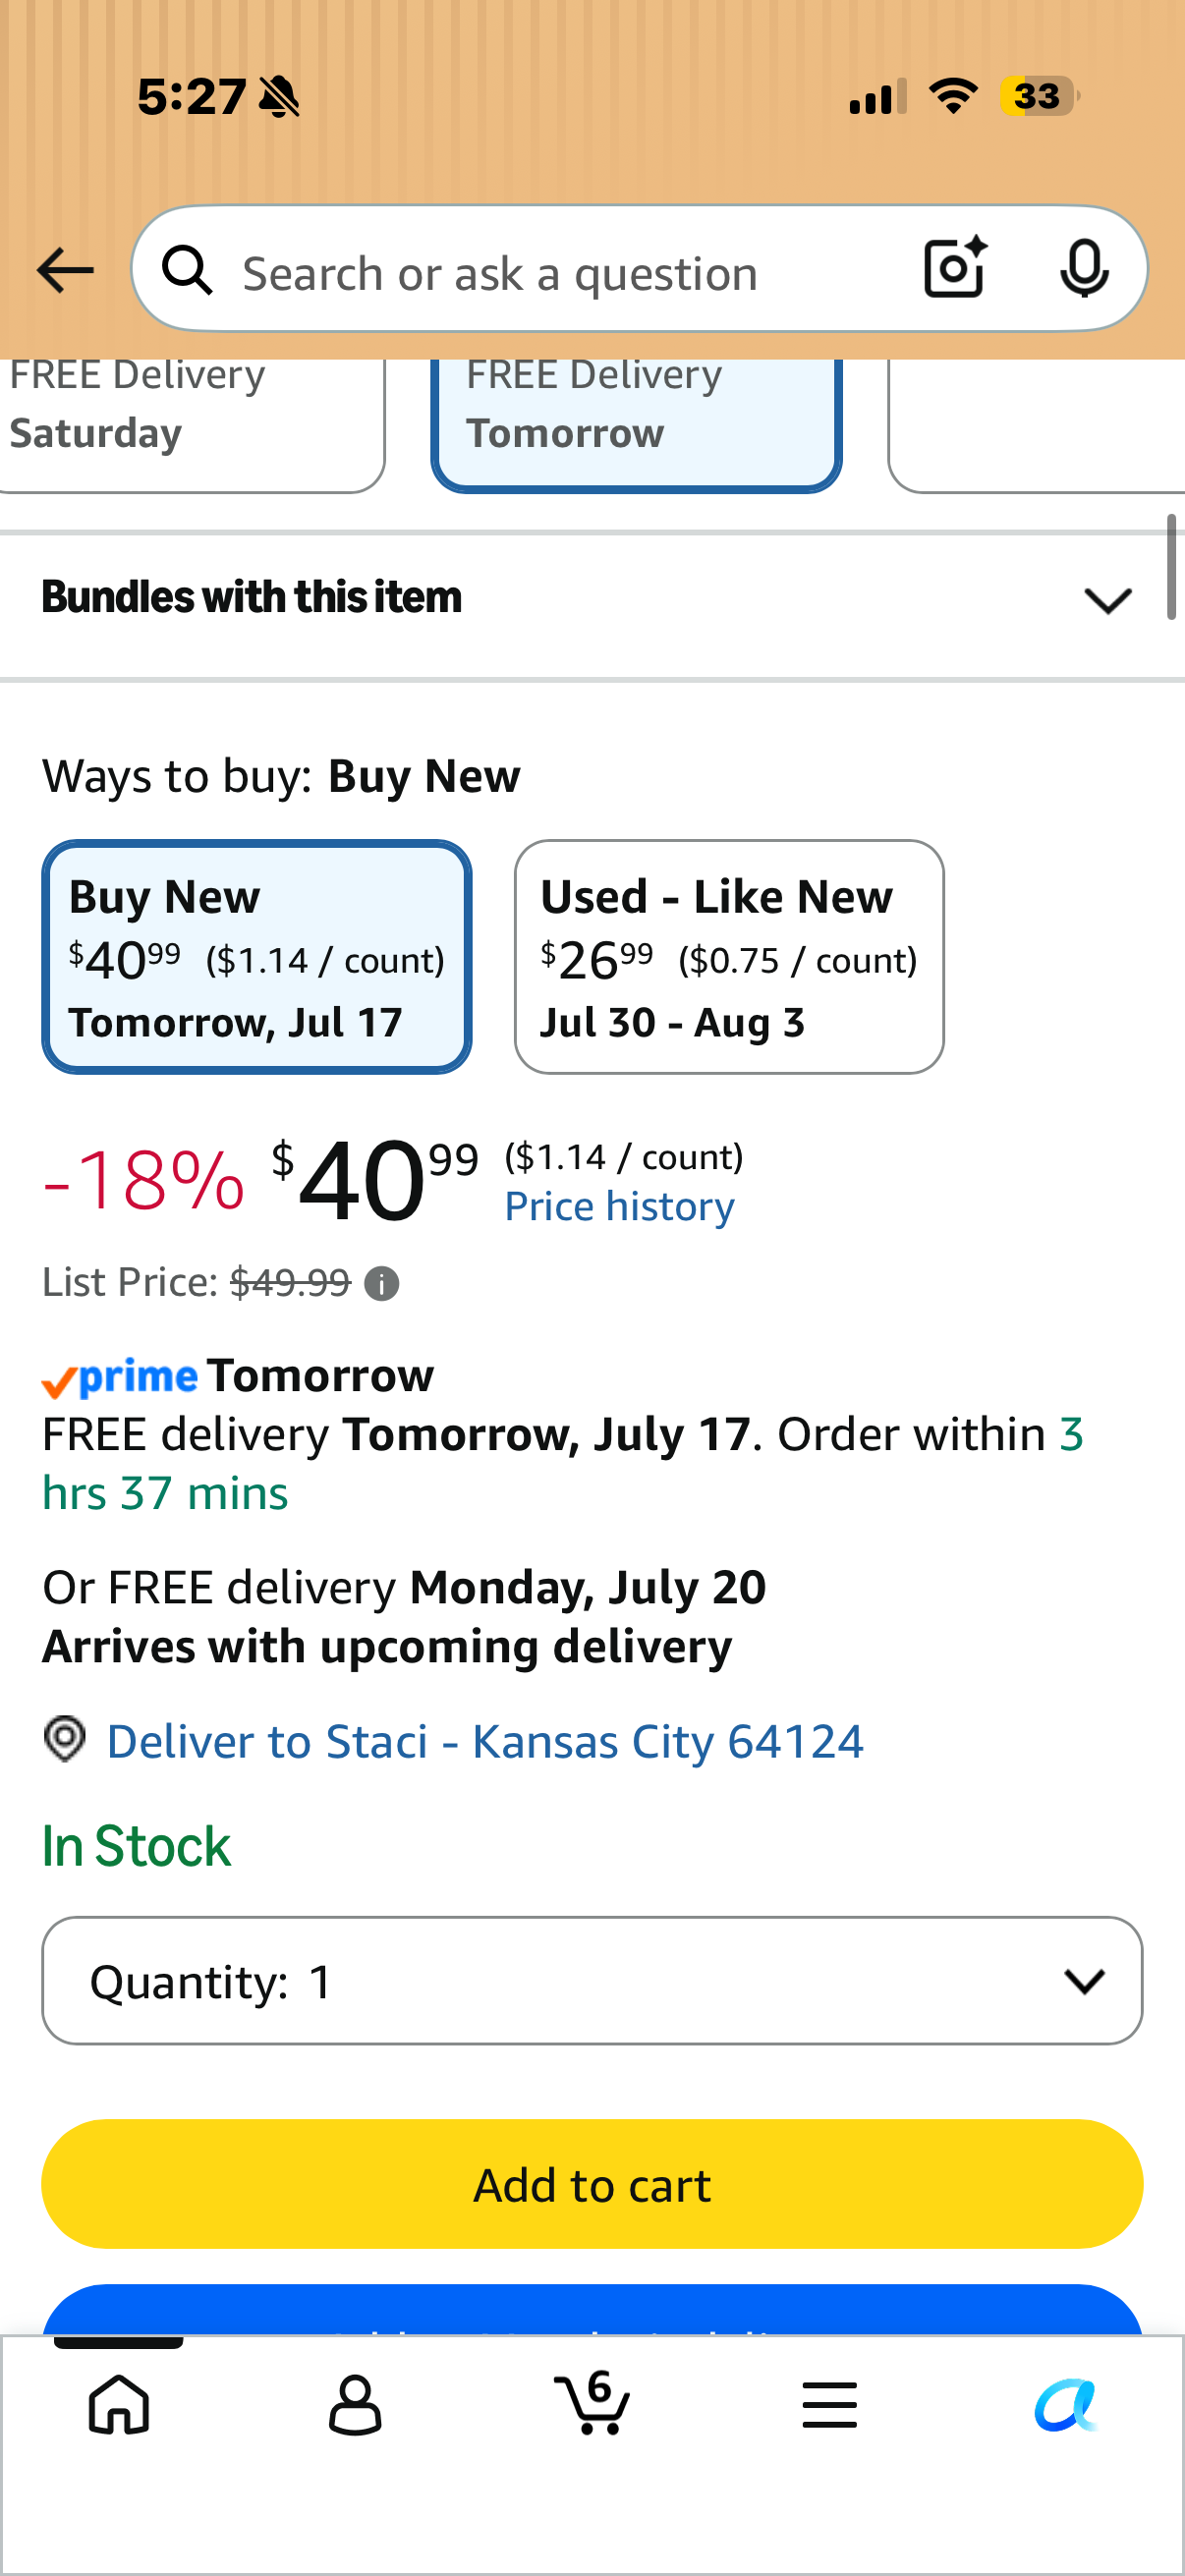This screenshot has width=1185, height=2576.
Task: Select the Used - Like New option
Action: pyautogui.click(x=729, y=957)
